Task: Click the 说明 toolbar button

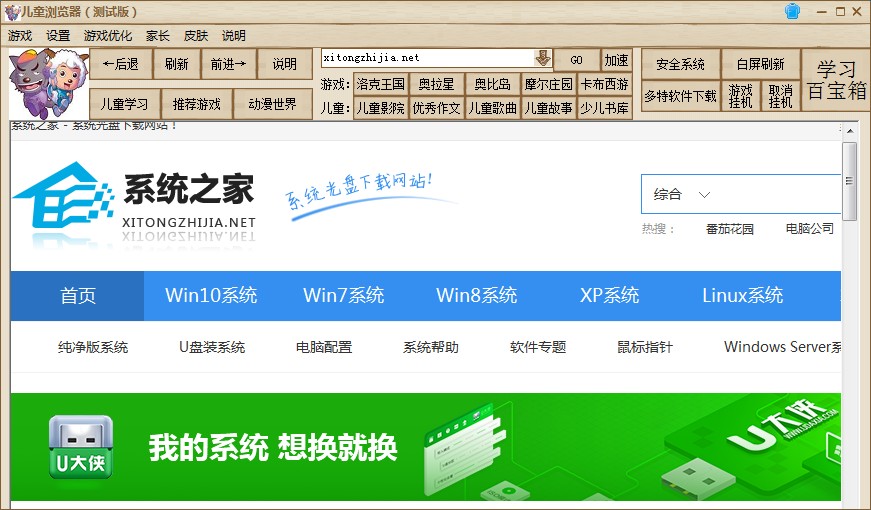Action: pos(284,64)
